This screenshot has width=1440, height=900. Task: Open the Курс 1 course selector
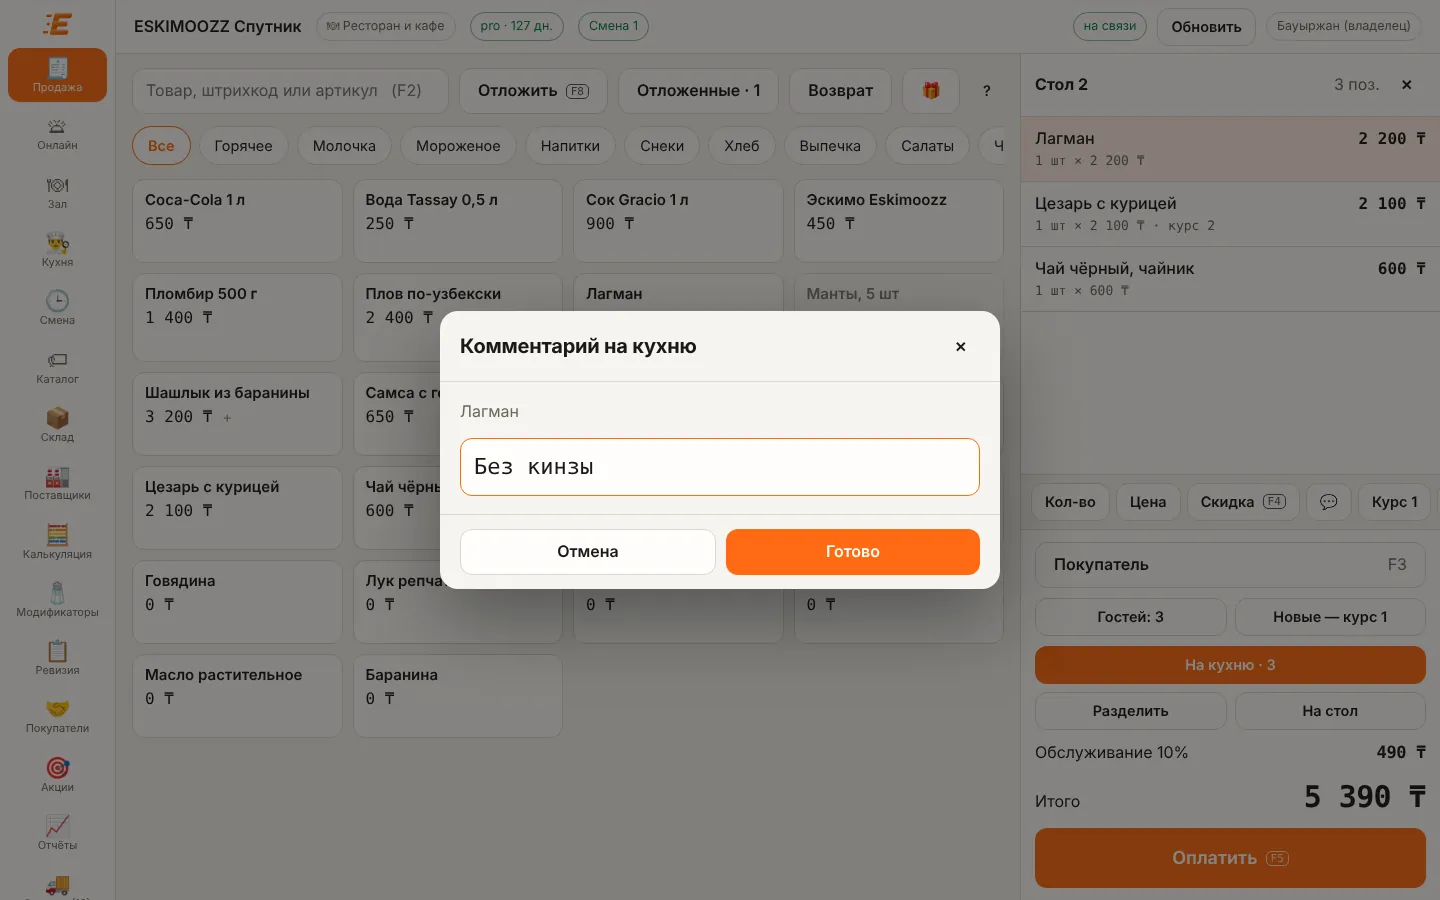1394,502
